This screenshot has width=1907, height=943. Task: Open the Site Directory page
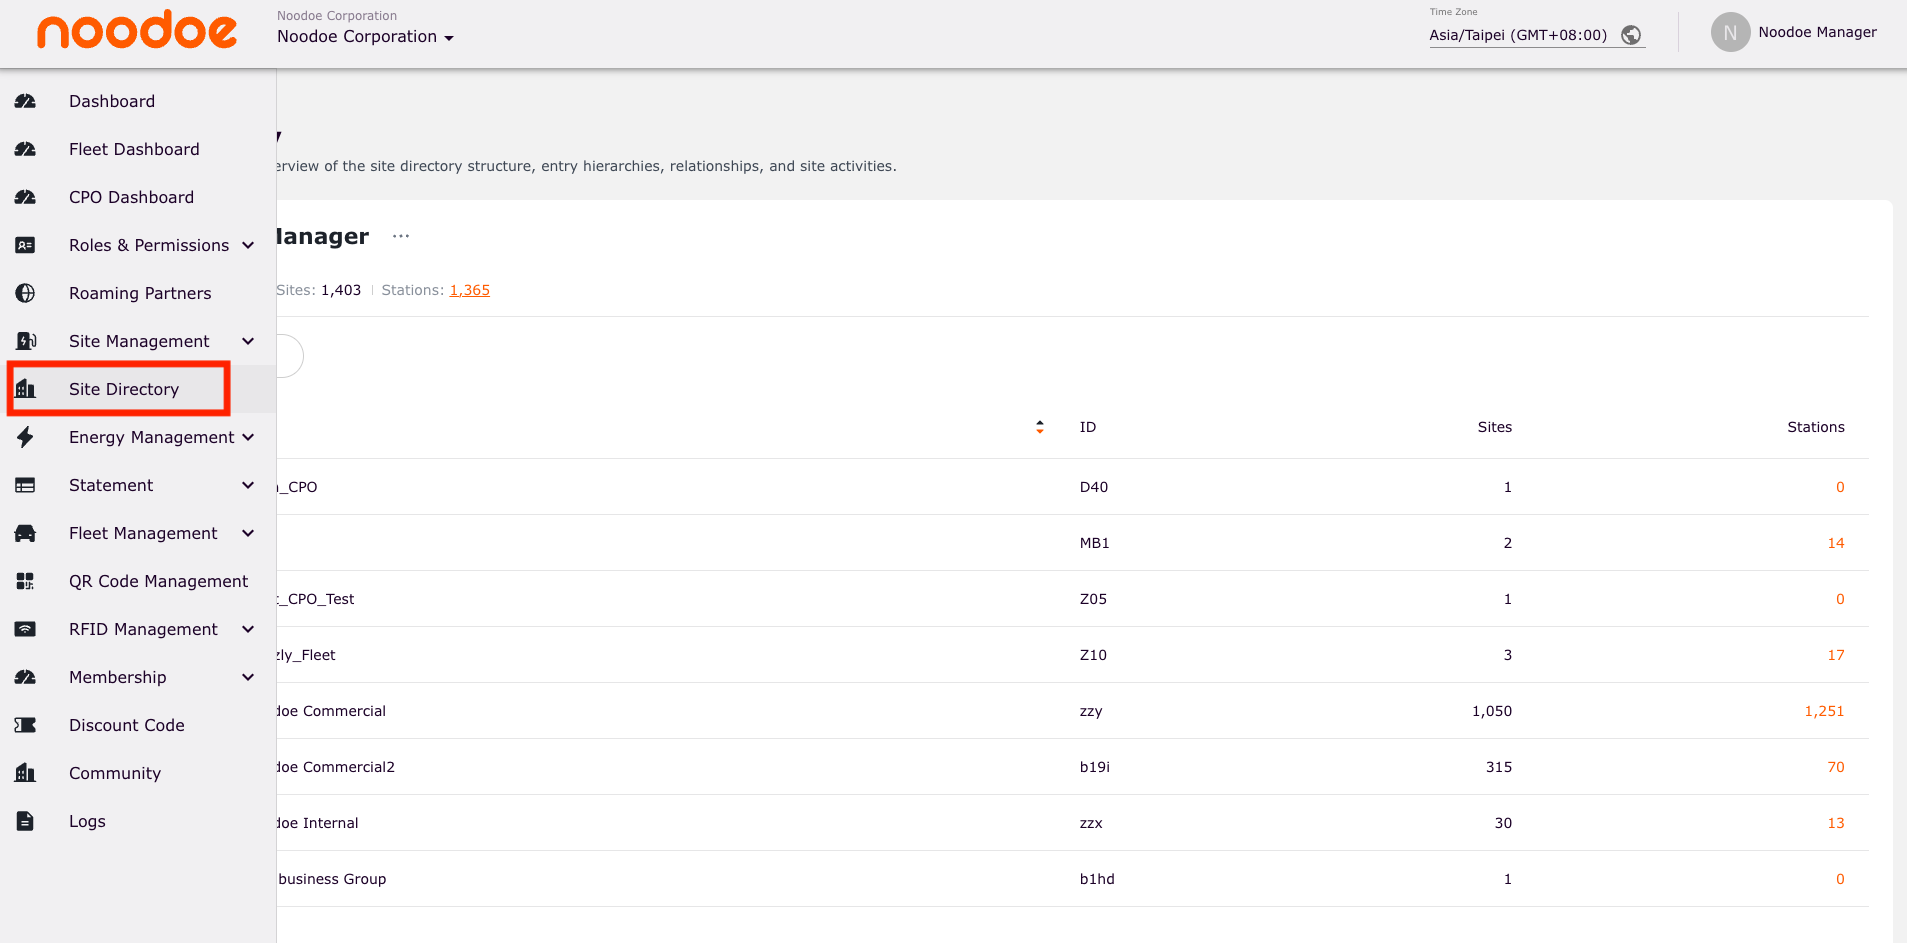[124, 389]
